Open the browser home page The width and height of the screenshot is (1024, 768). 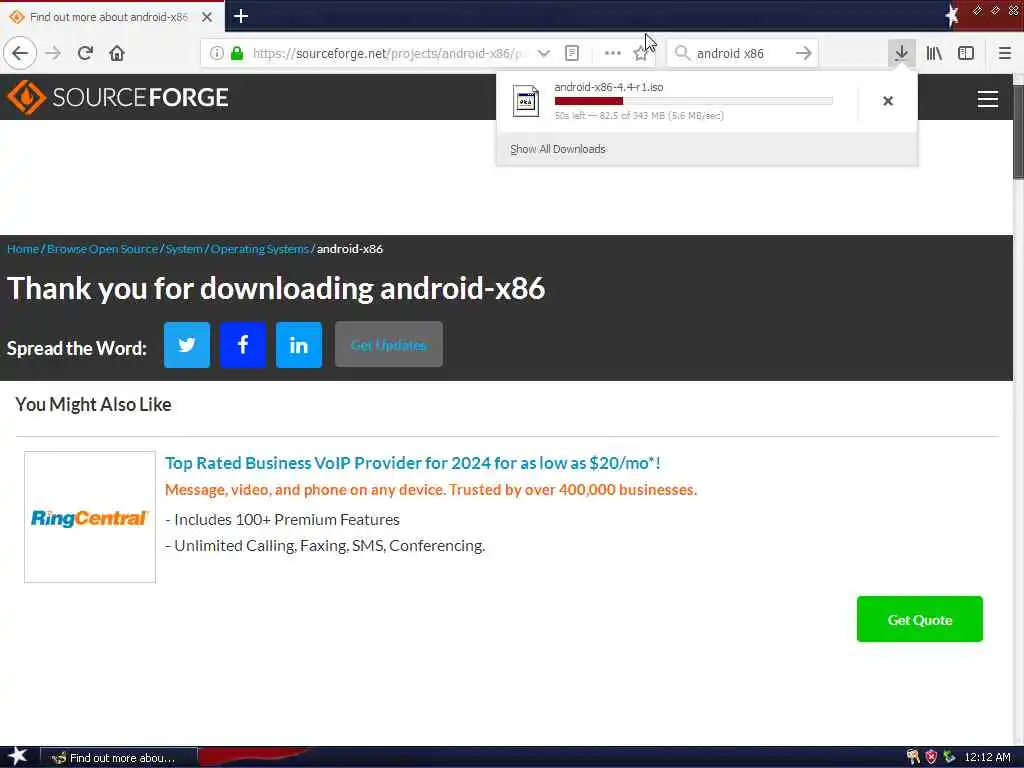tap(117, 54)
